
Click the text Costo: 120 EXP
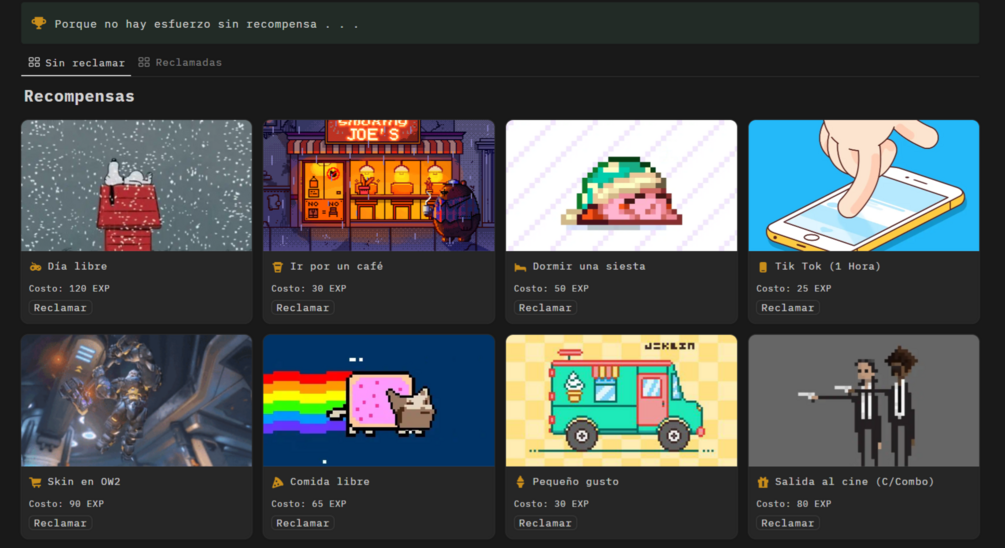click(x=69, y=288)
